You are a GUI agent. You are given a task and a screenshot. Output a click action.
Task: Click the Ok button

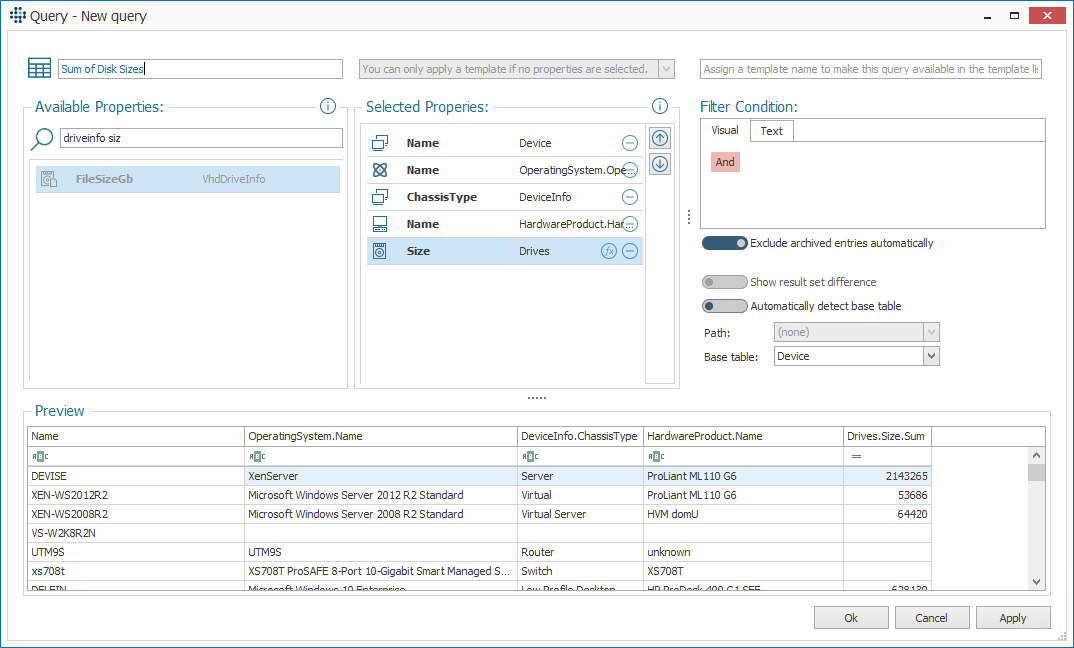851,618
